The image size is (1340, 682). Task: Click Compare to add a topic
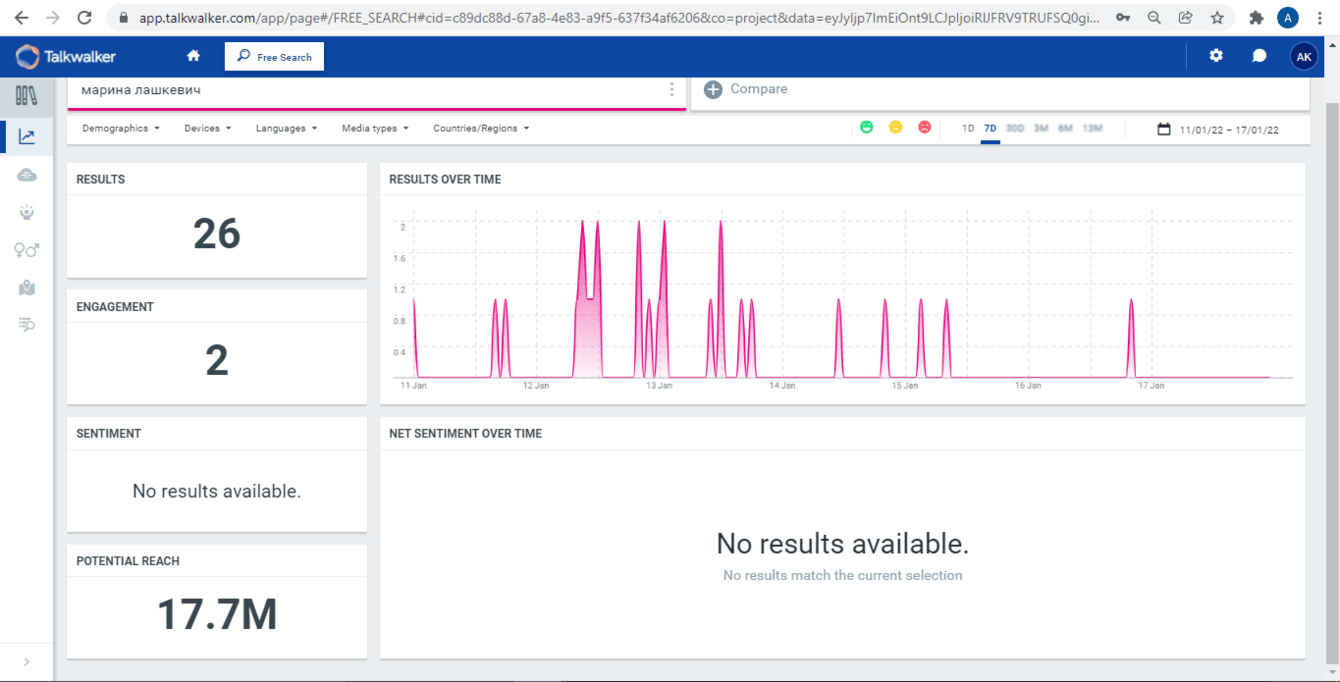click(x=746, y=89)
